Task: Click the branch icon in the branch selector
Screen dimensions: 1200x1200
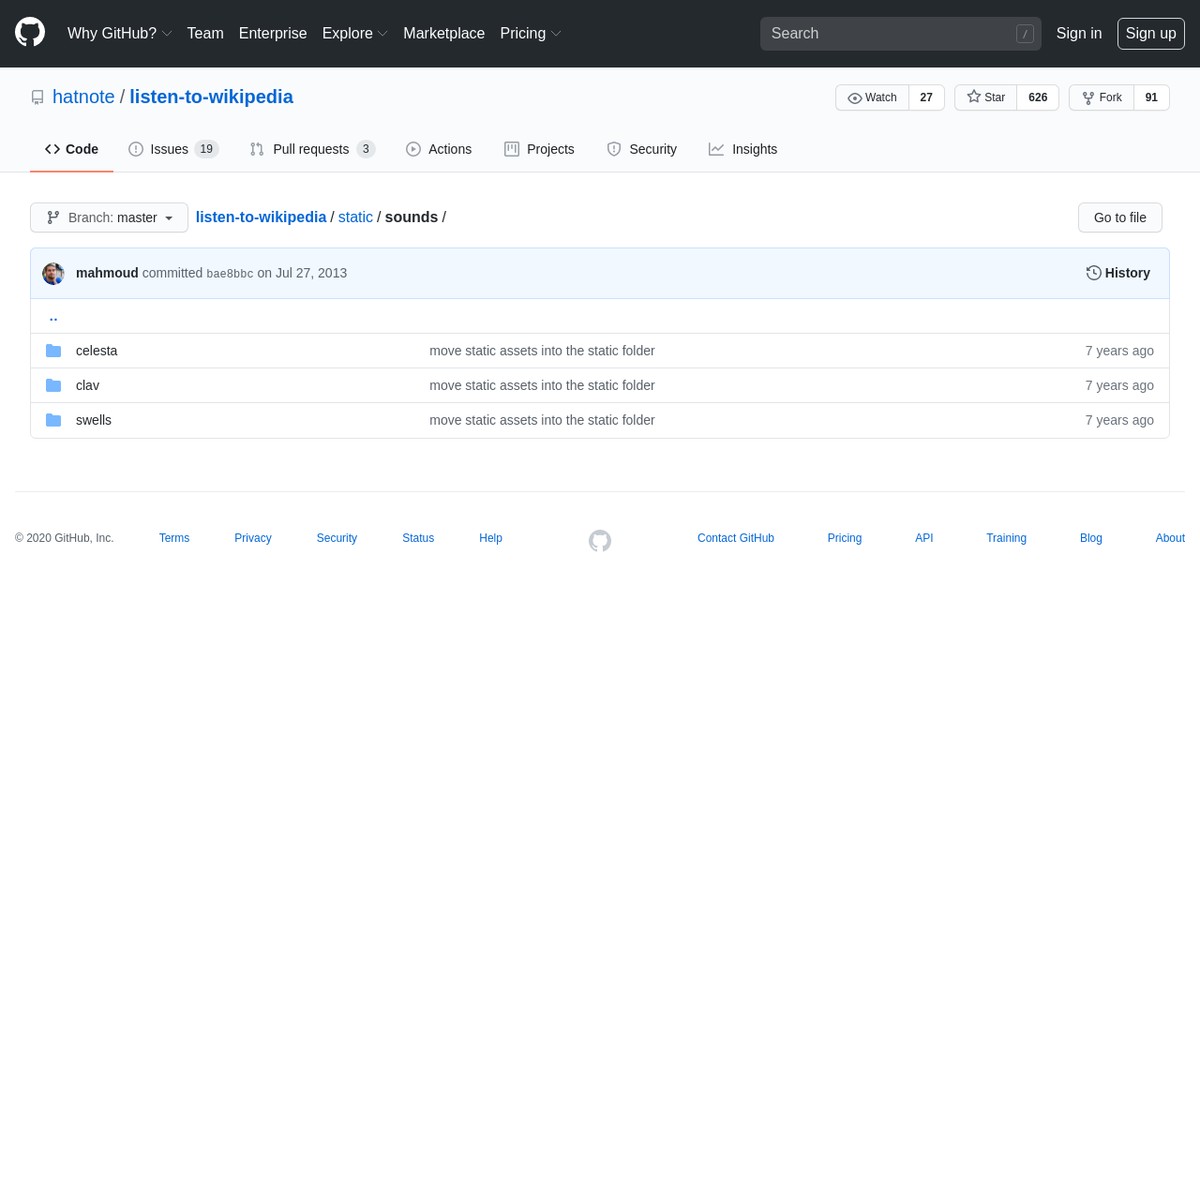Action: (53, 217)
